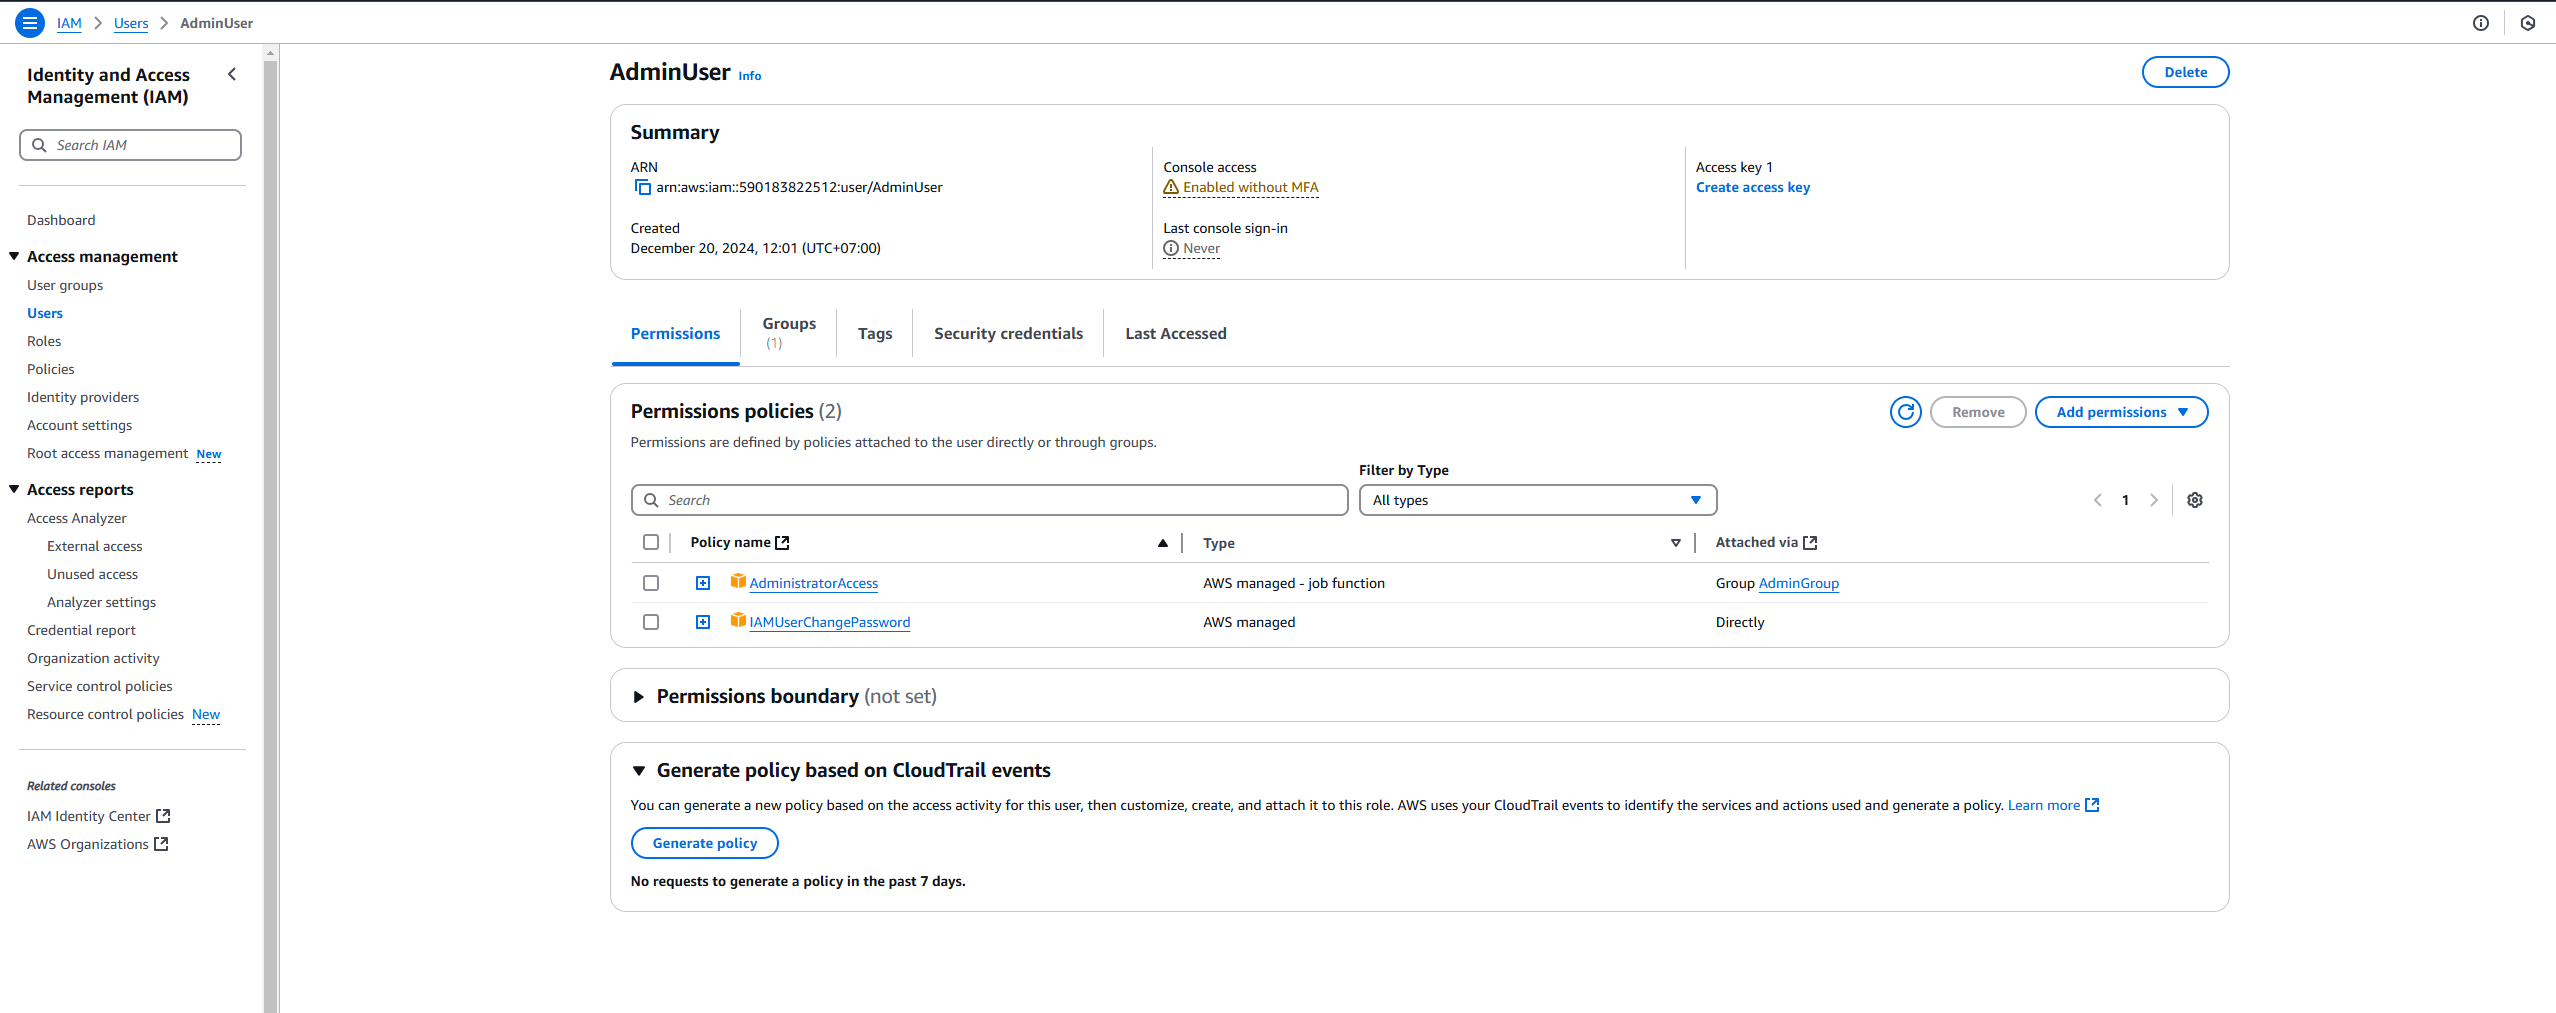Open Policies in the sidebar
Image resolution: width=2556 pixels, height=1013 pixels.
point(51,369)
